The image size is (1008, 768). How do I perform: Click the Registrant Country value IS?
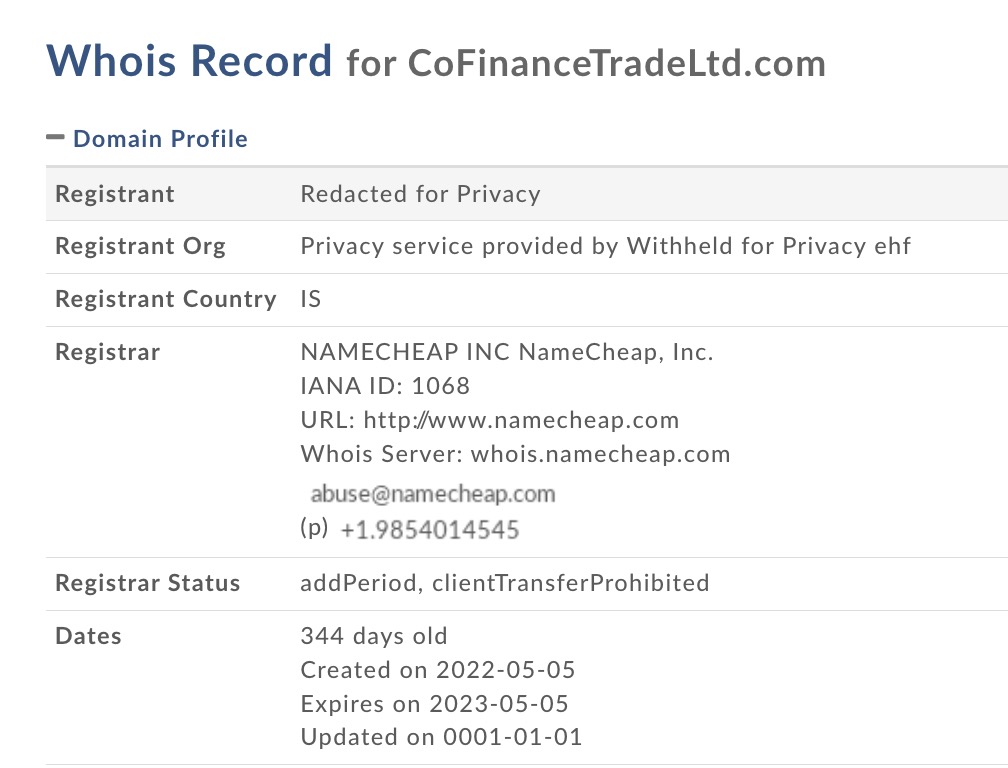310,299
